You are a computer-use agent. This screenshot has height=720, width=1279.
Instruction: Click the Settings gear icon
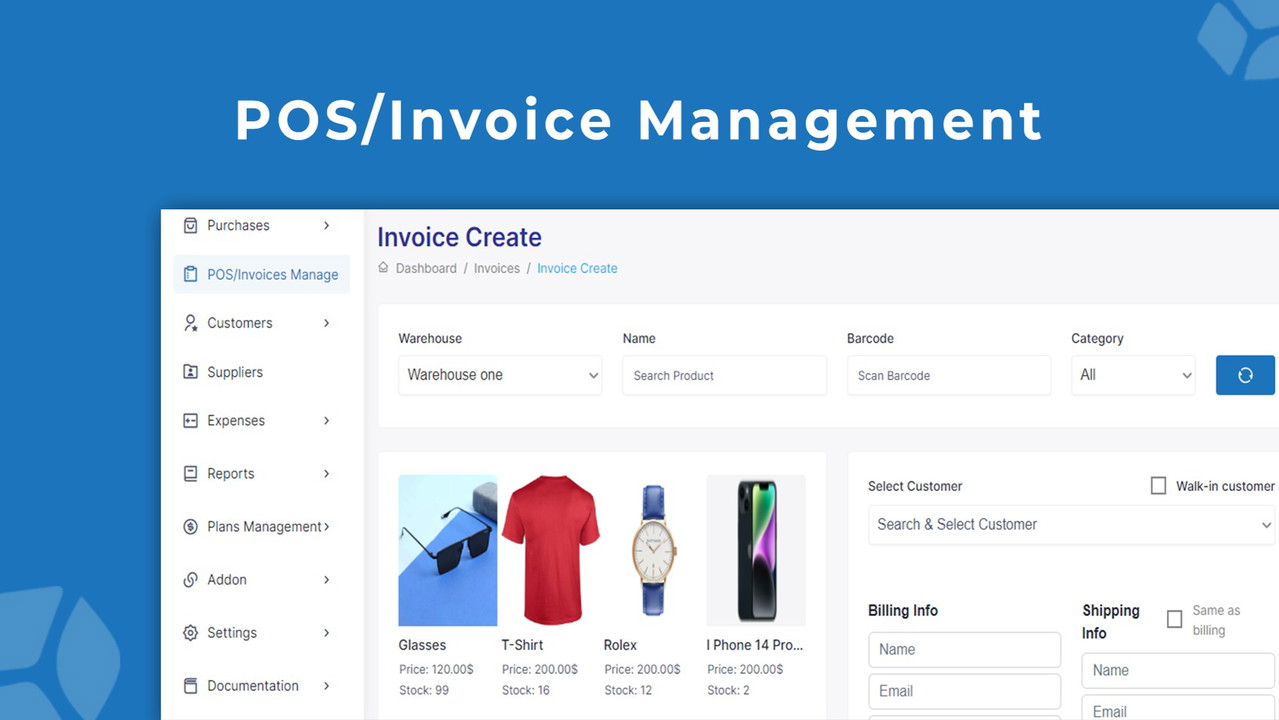pyautogui.click(x=190, y=633)
